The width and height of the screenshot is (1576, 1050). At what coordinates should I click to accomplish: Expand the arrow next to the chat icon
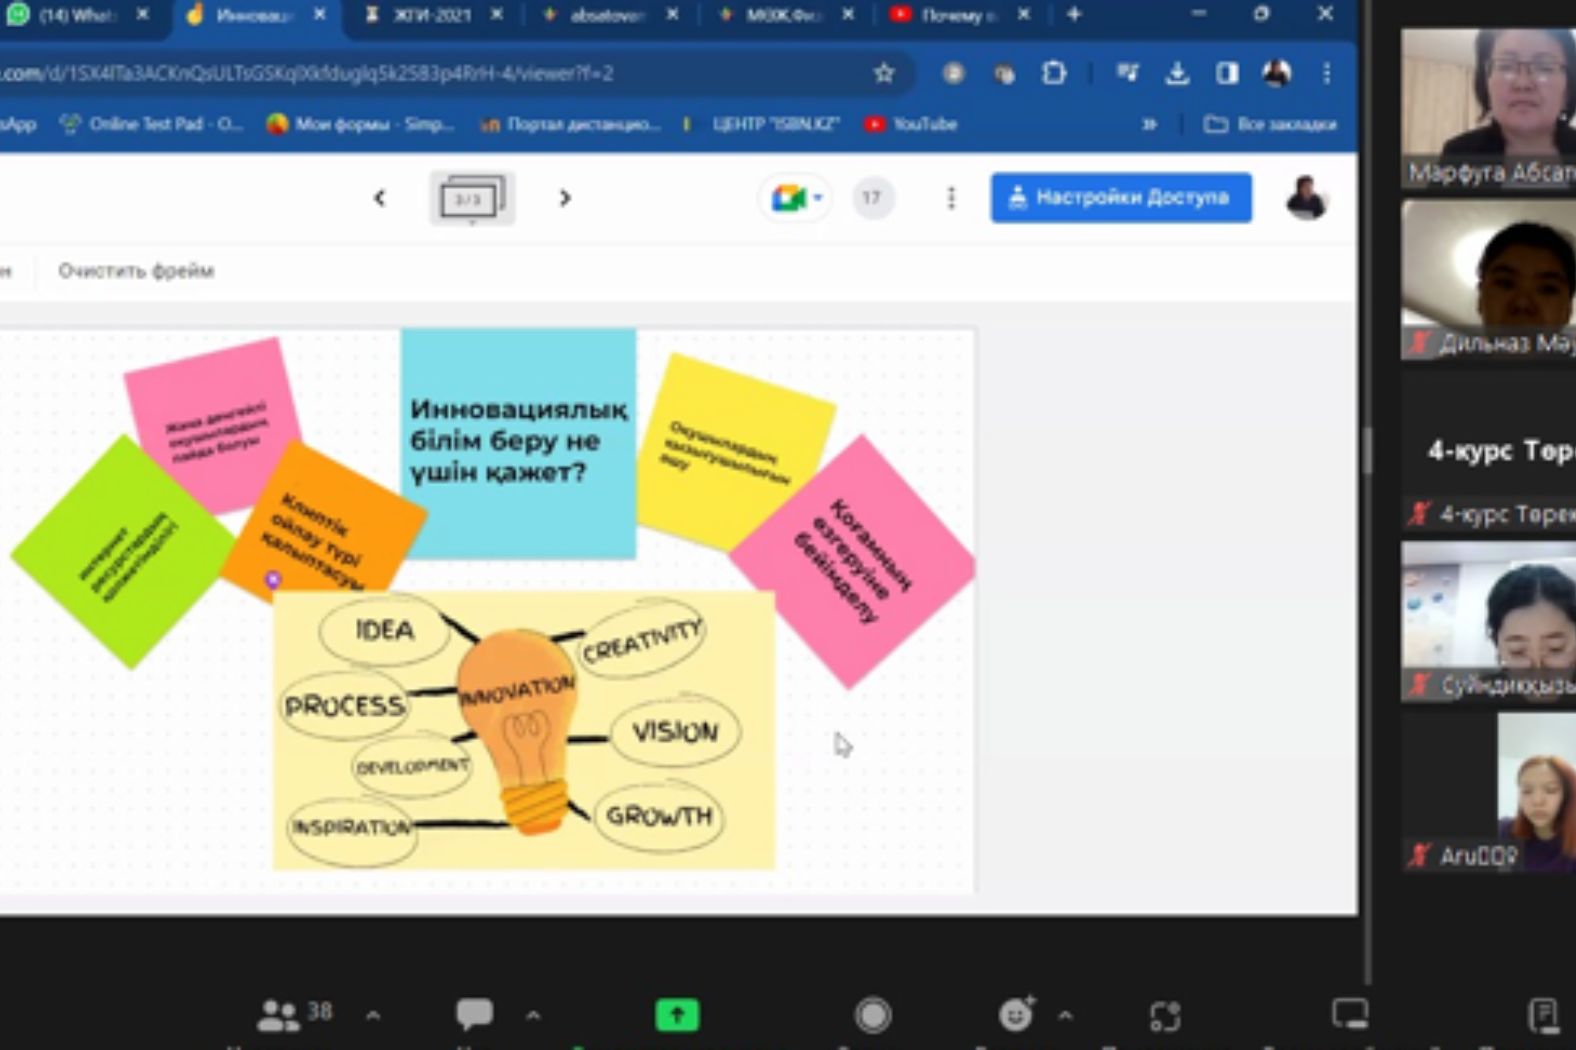(x=533, y=1016)
